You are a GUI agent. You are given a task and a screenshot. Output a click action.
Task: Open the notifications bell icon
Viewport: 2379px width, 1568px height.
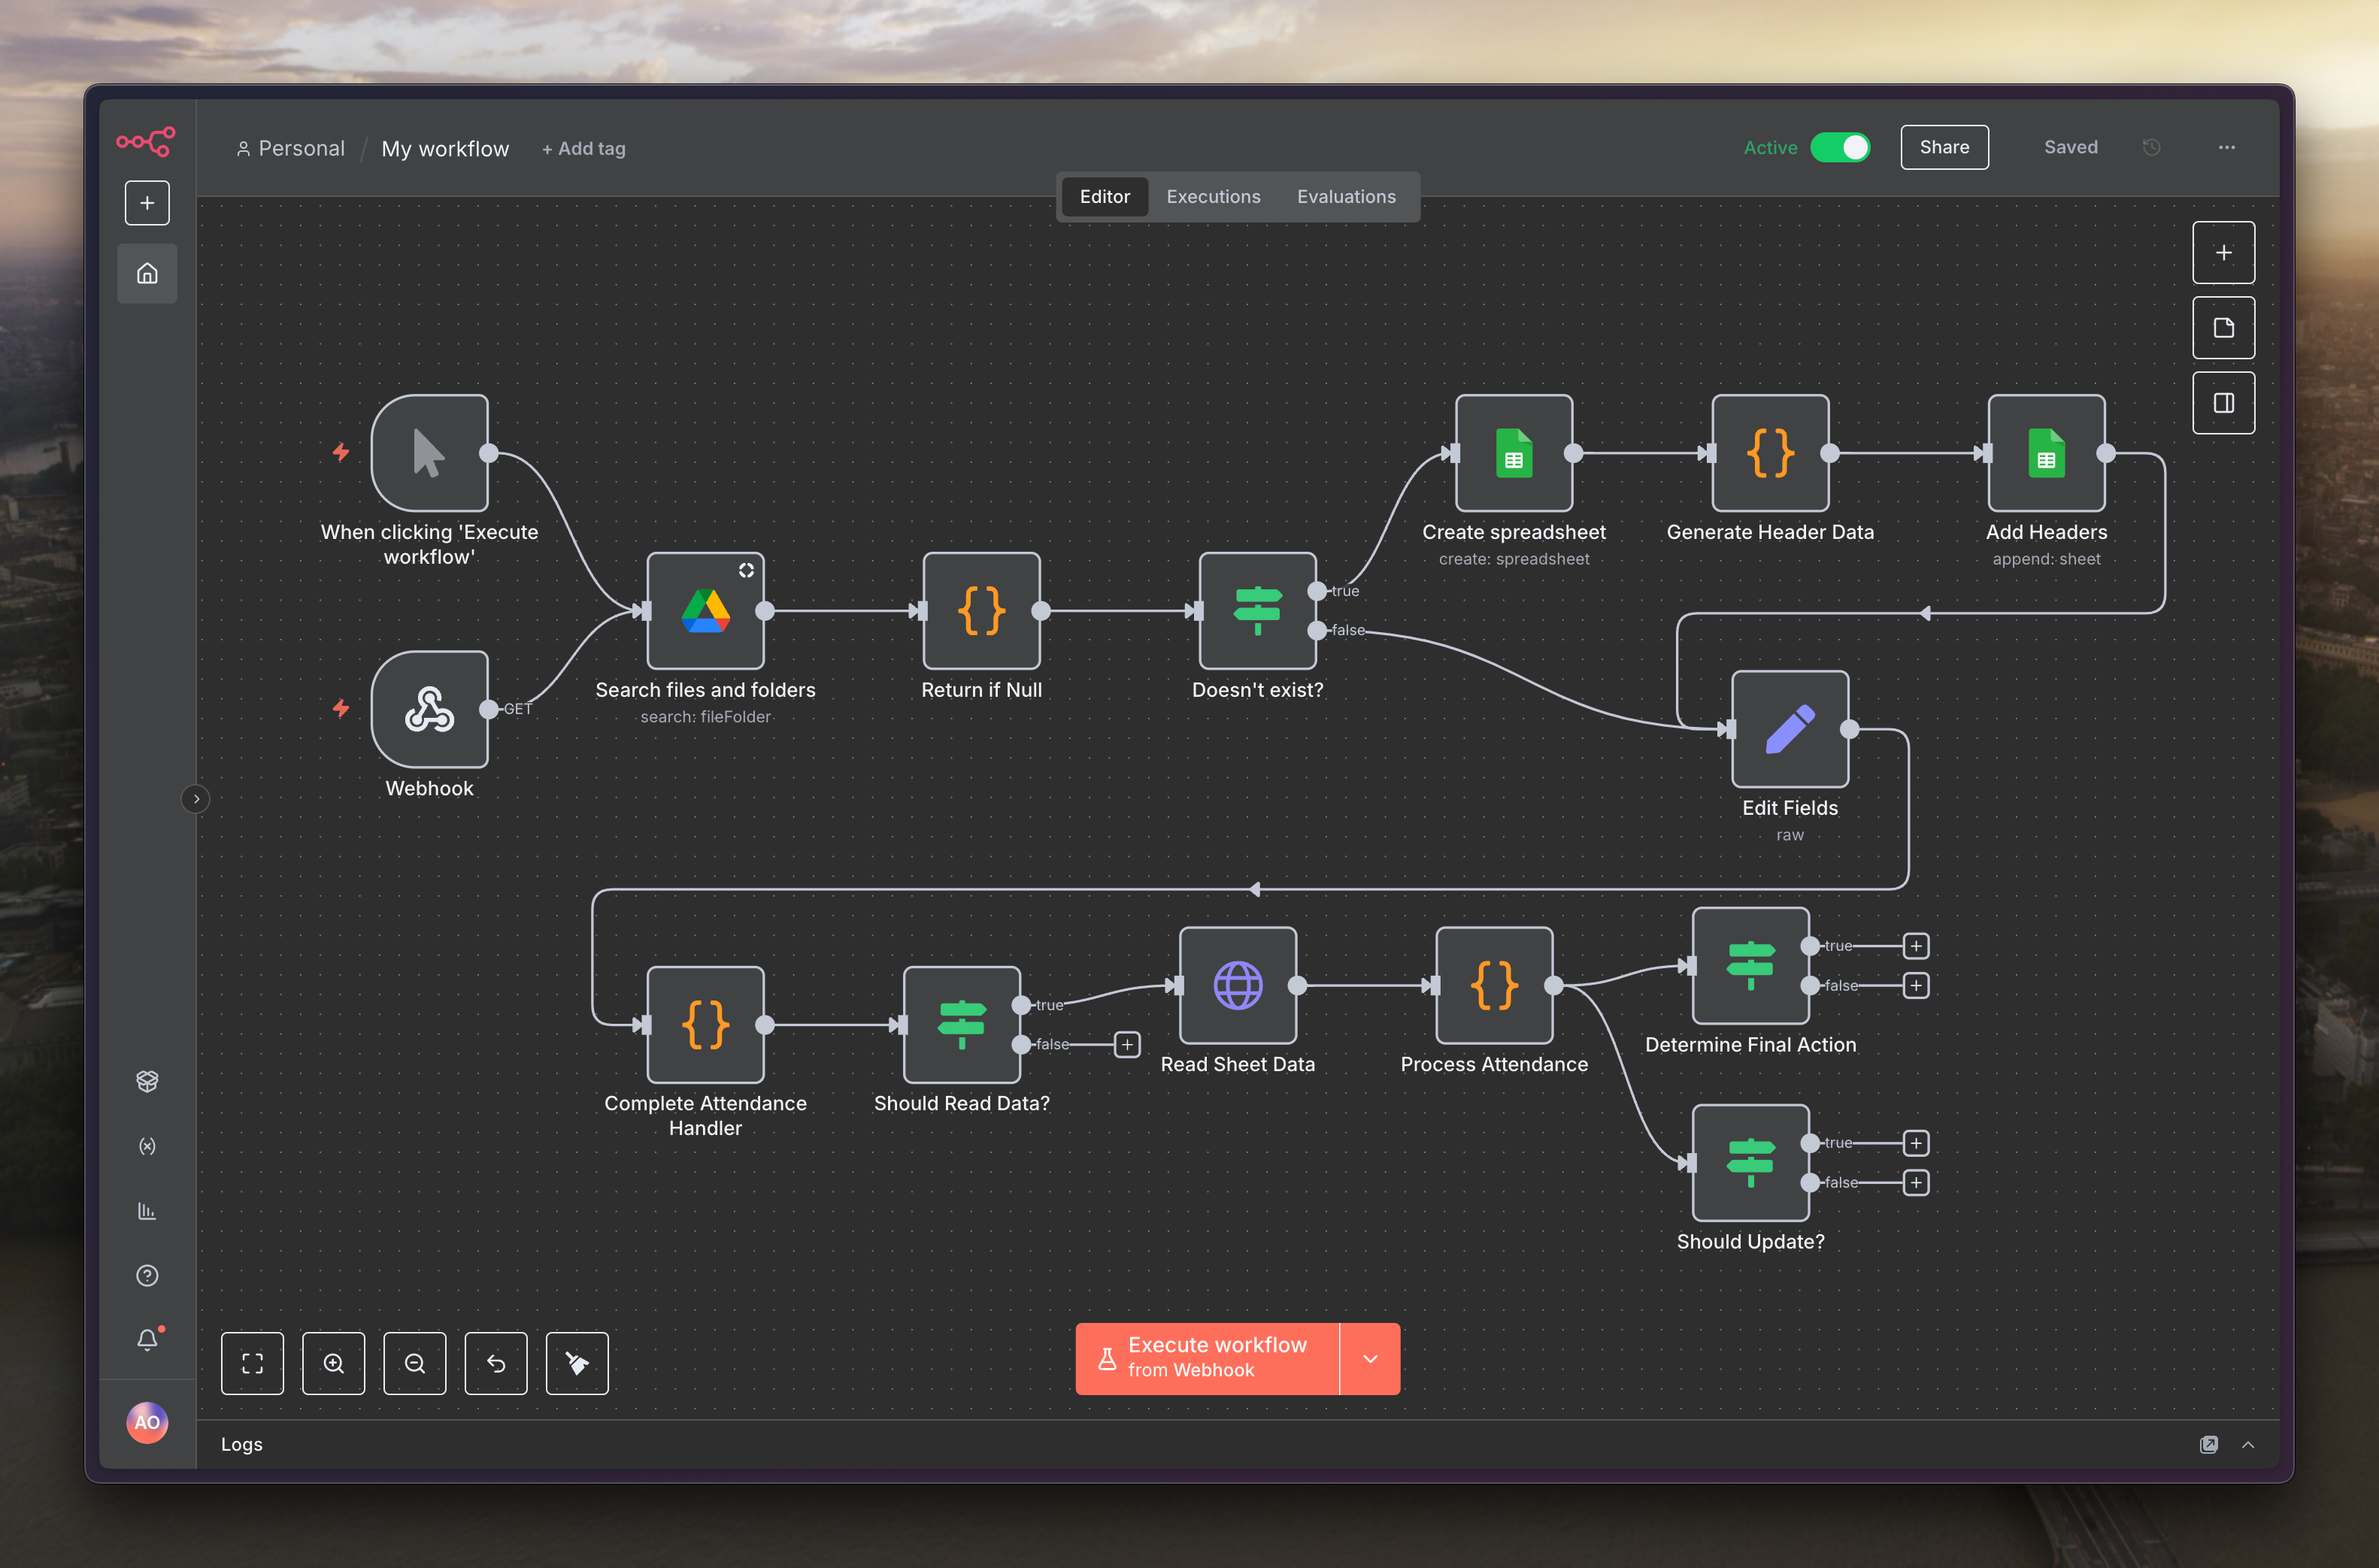click(147, 1339)
